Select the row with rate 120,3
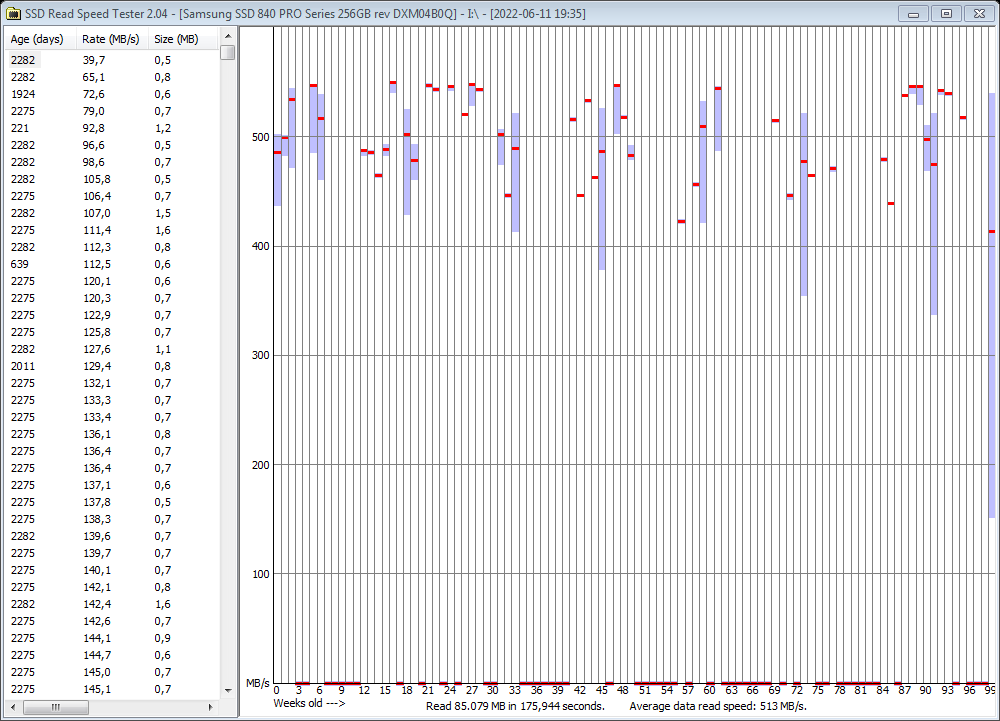1000x721 pixels. coord(112,298)
